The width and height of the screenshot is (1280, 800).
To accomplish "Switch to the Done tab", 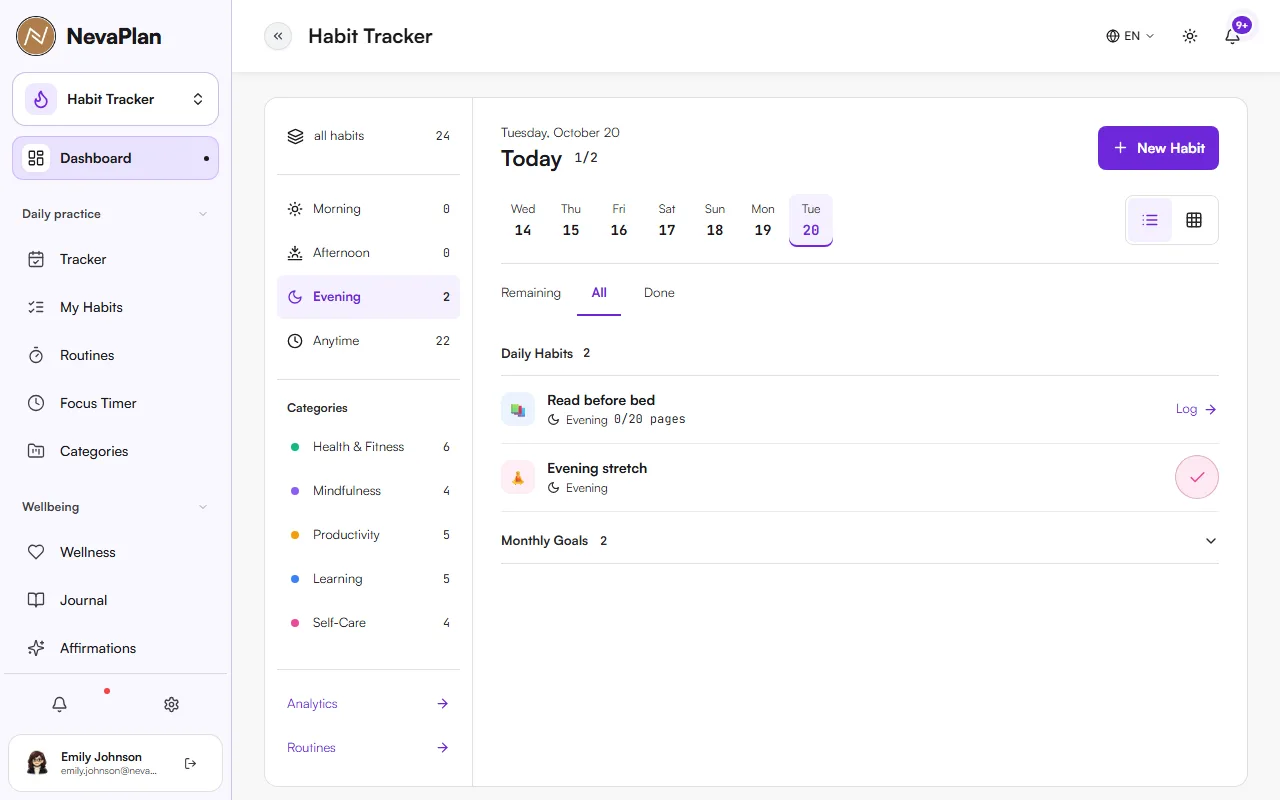I will (x=659, y=293).
